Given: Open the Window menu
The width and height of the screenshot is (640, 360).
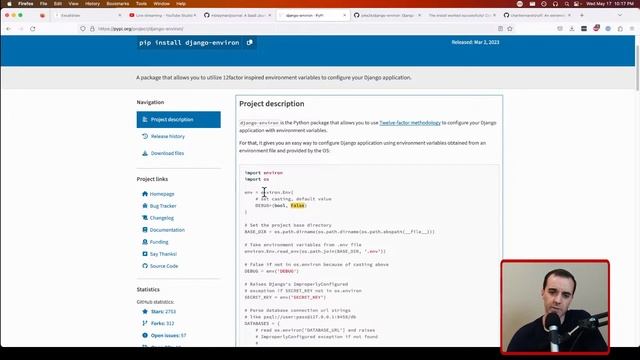Looking at the screenshot, I should coord(162,4).
